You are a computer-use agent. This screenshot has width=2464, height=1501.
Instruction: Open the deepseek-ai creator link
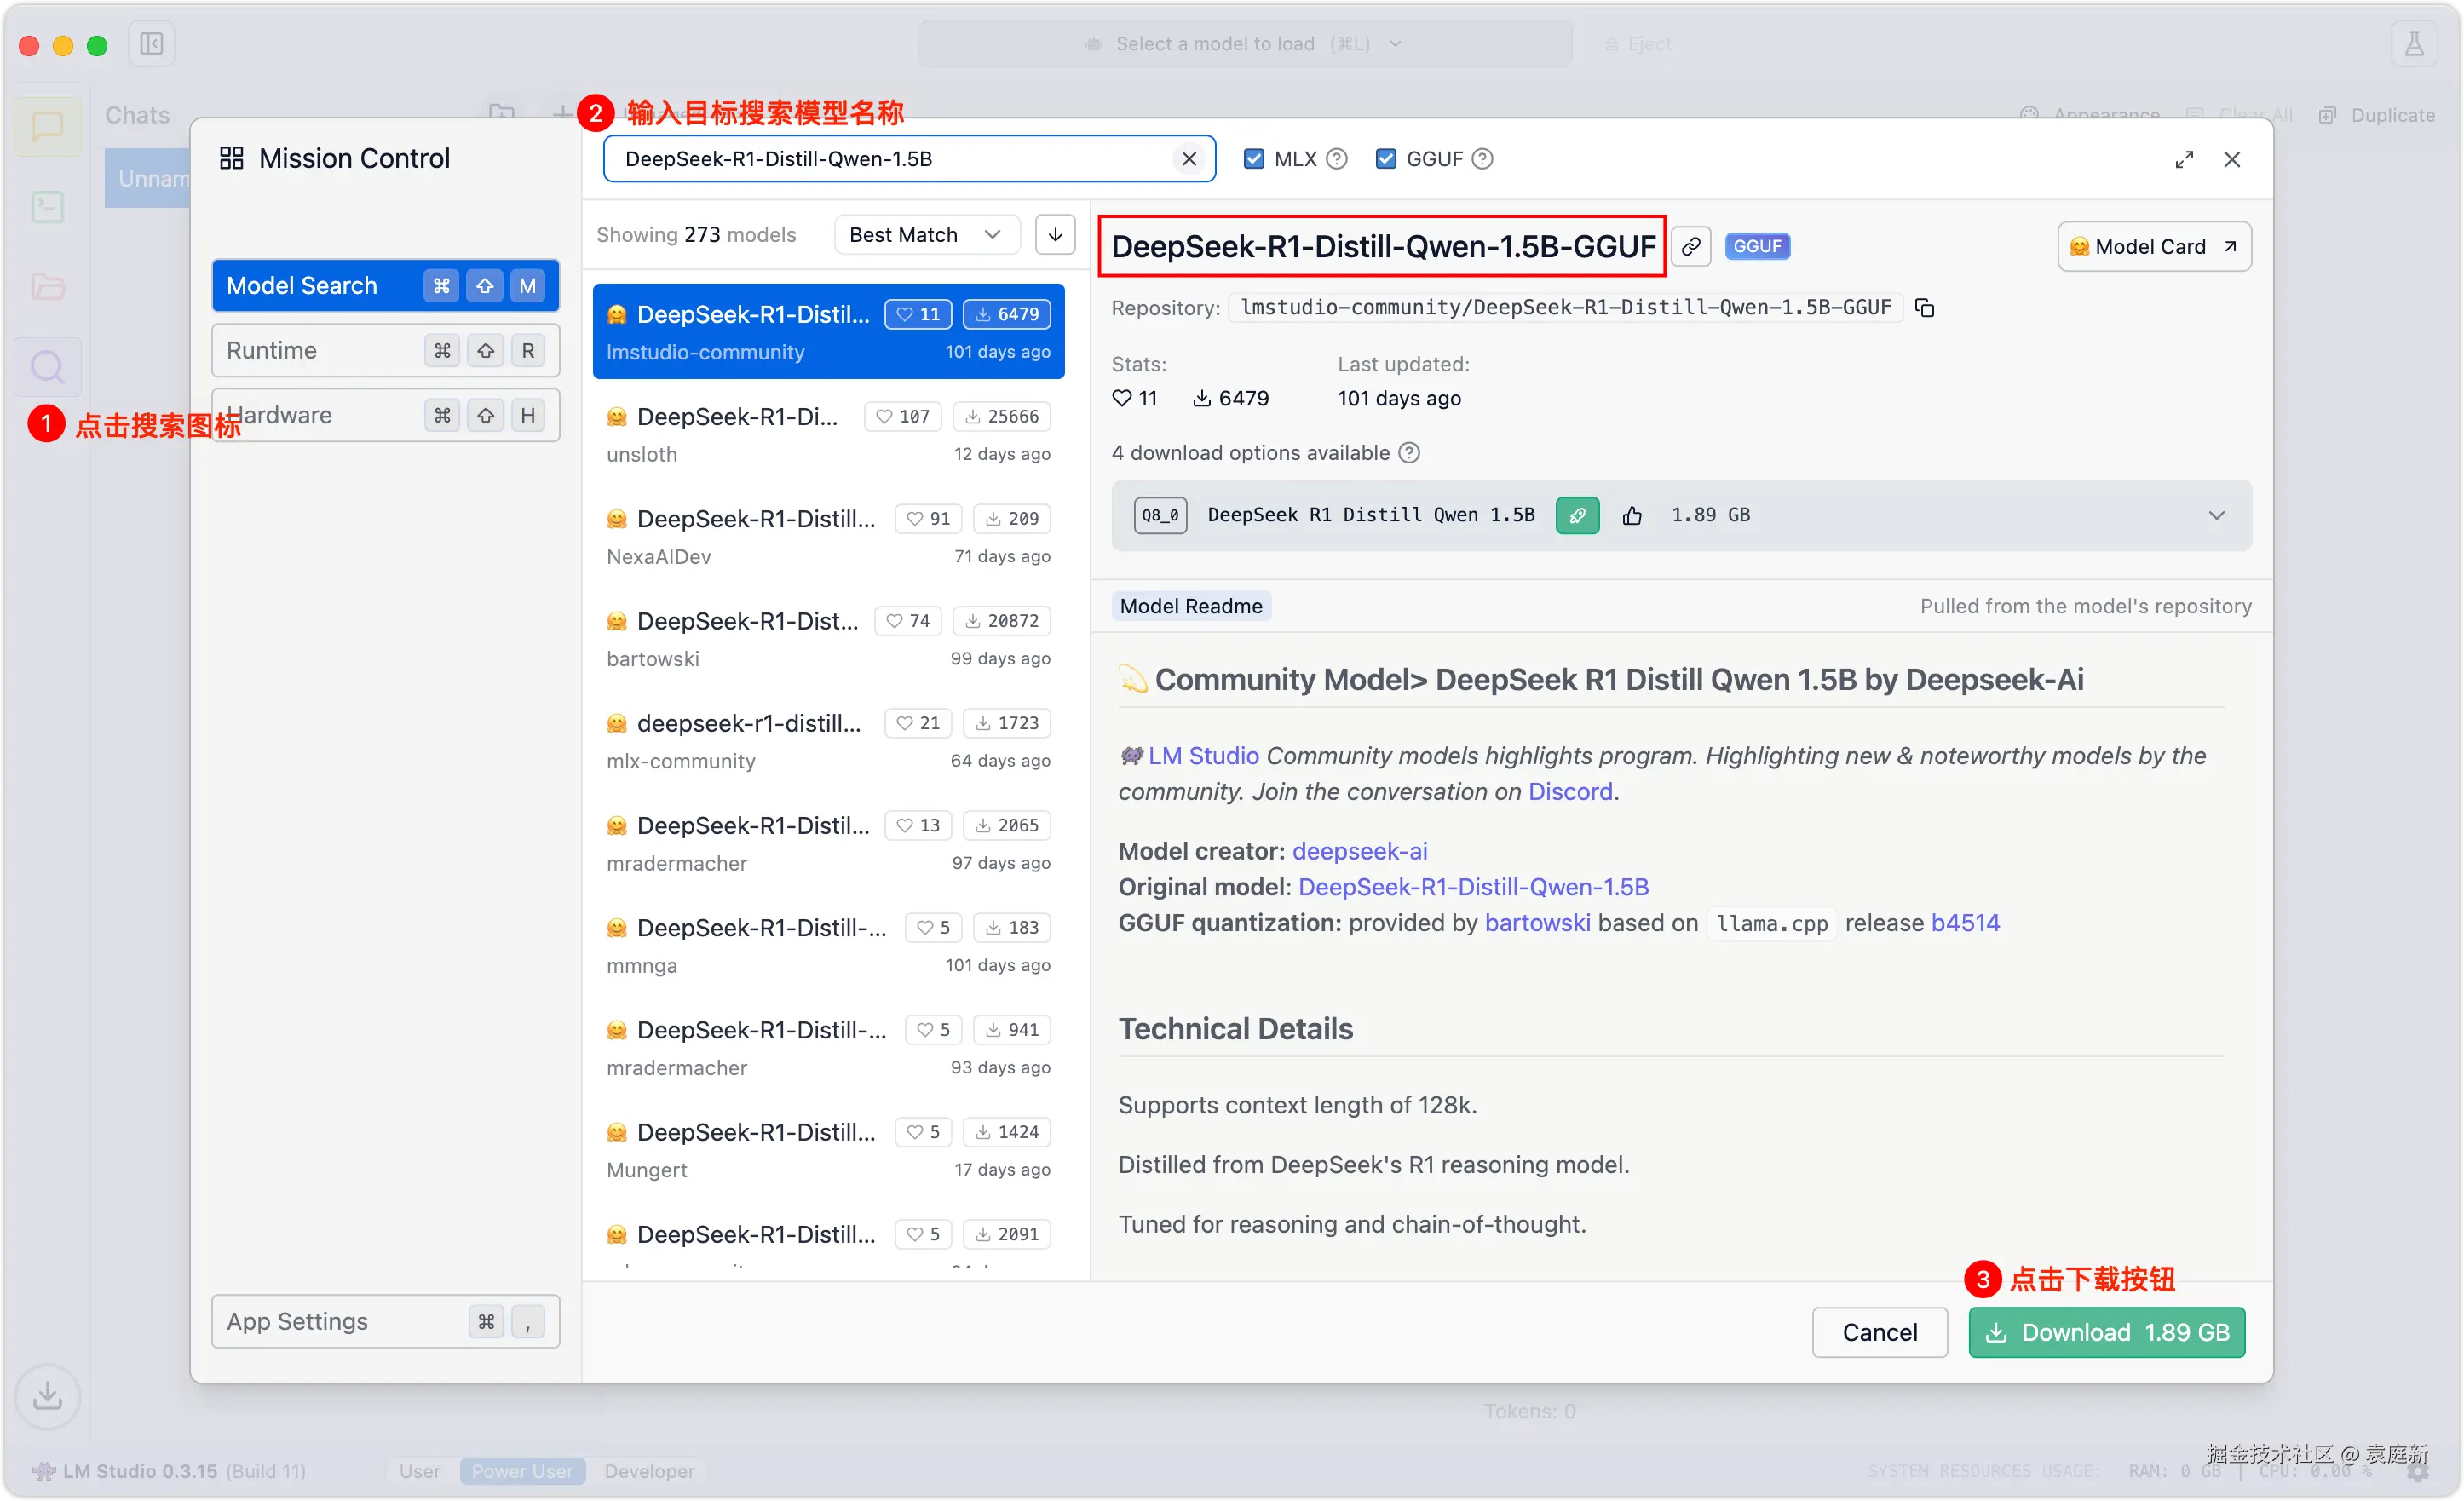(1359, 851)
